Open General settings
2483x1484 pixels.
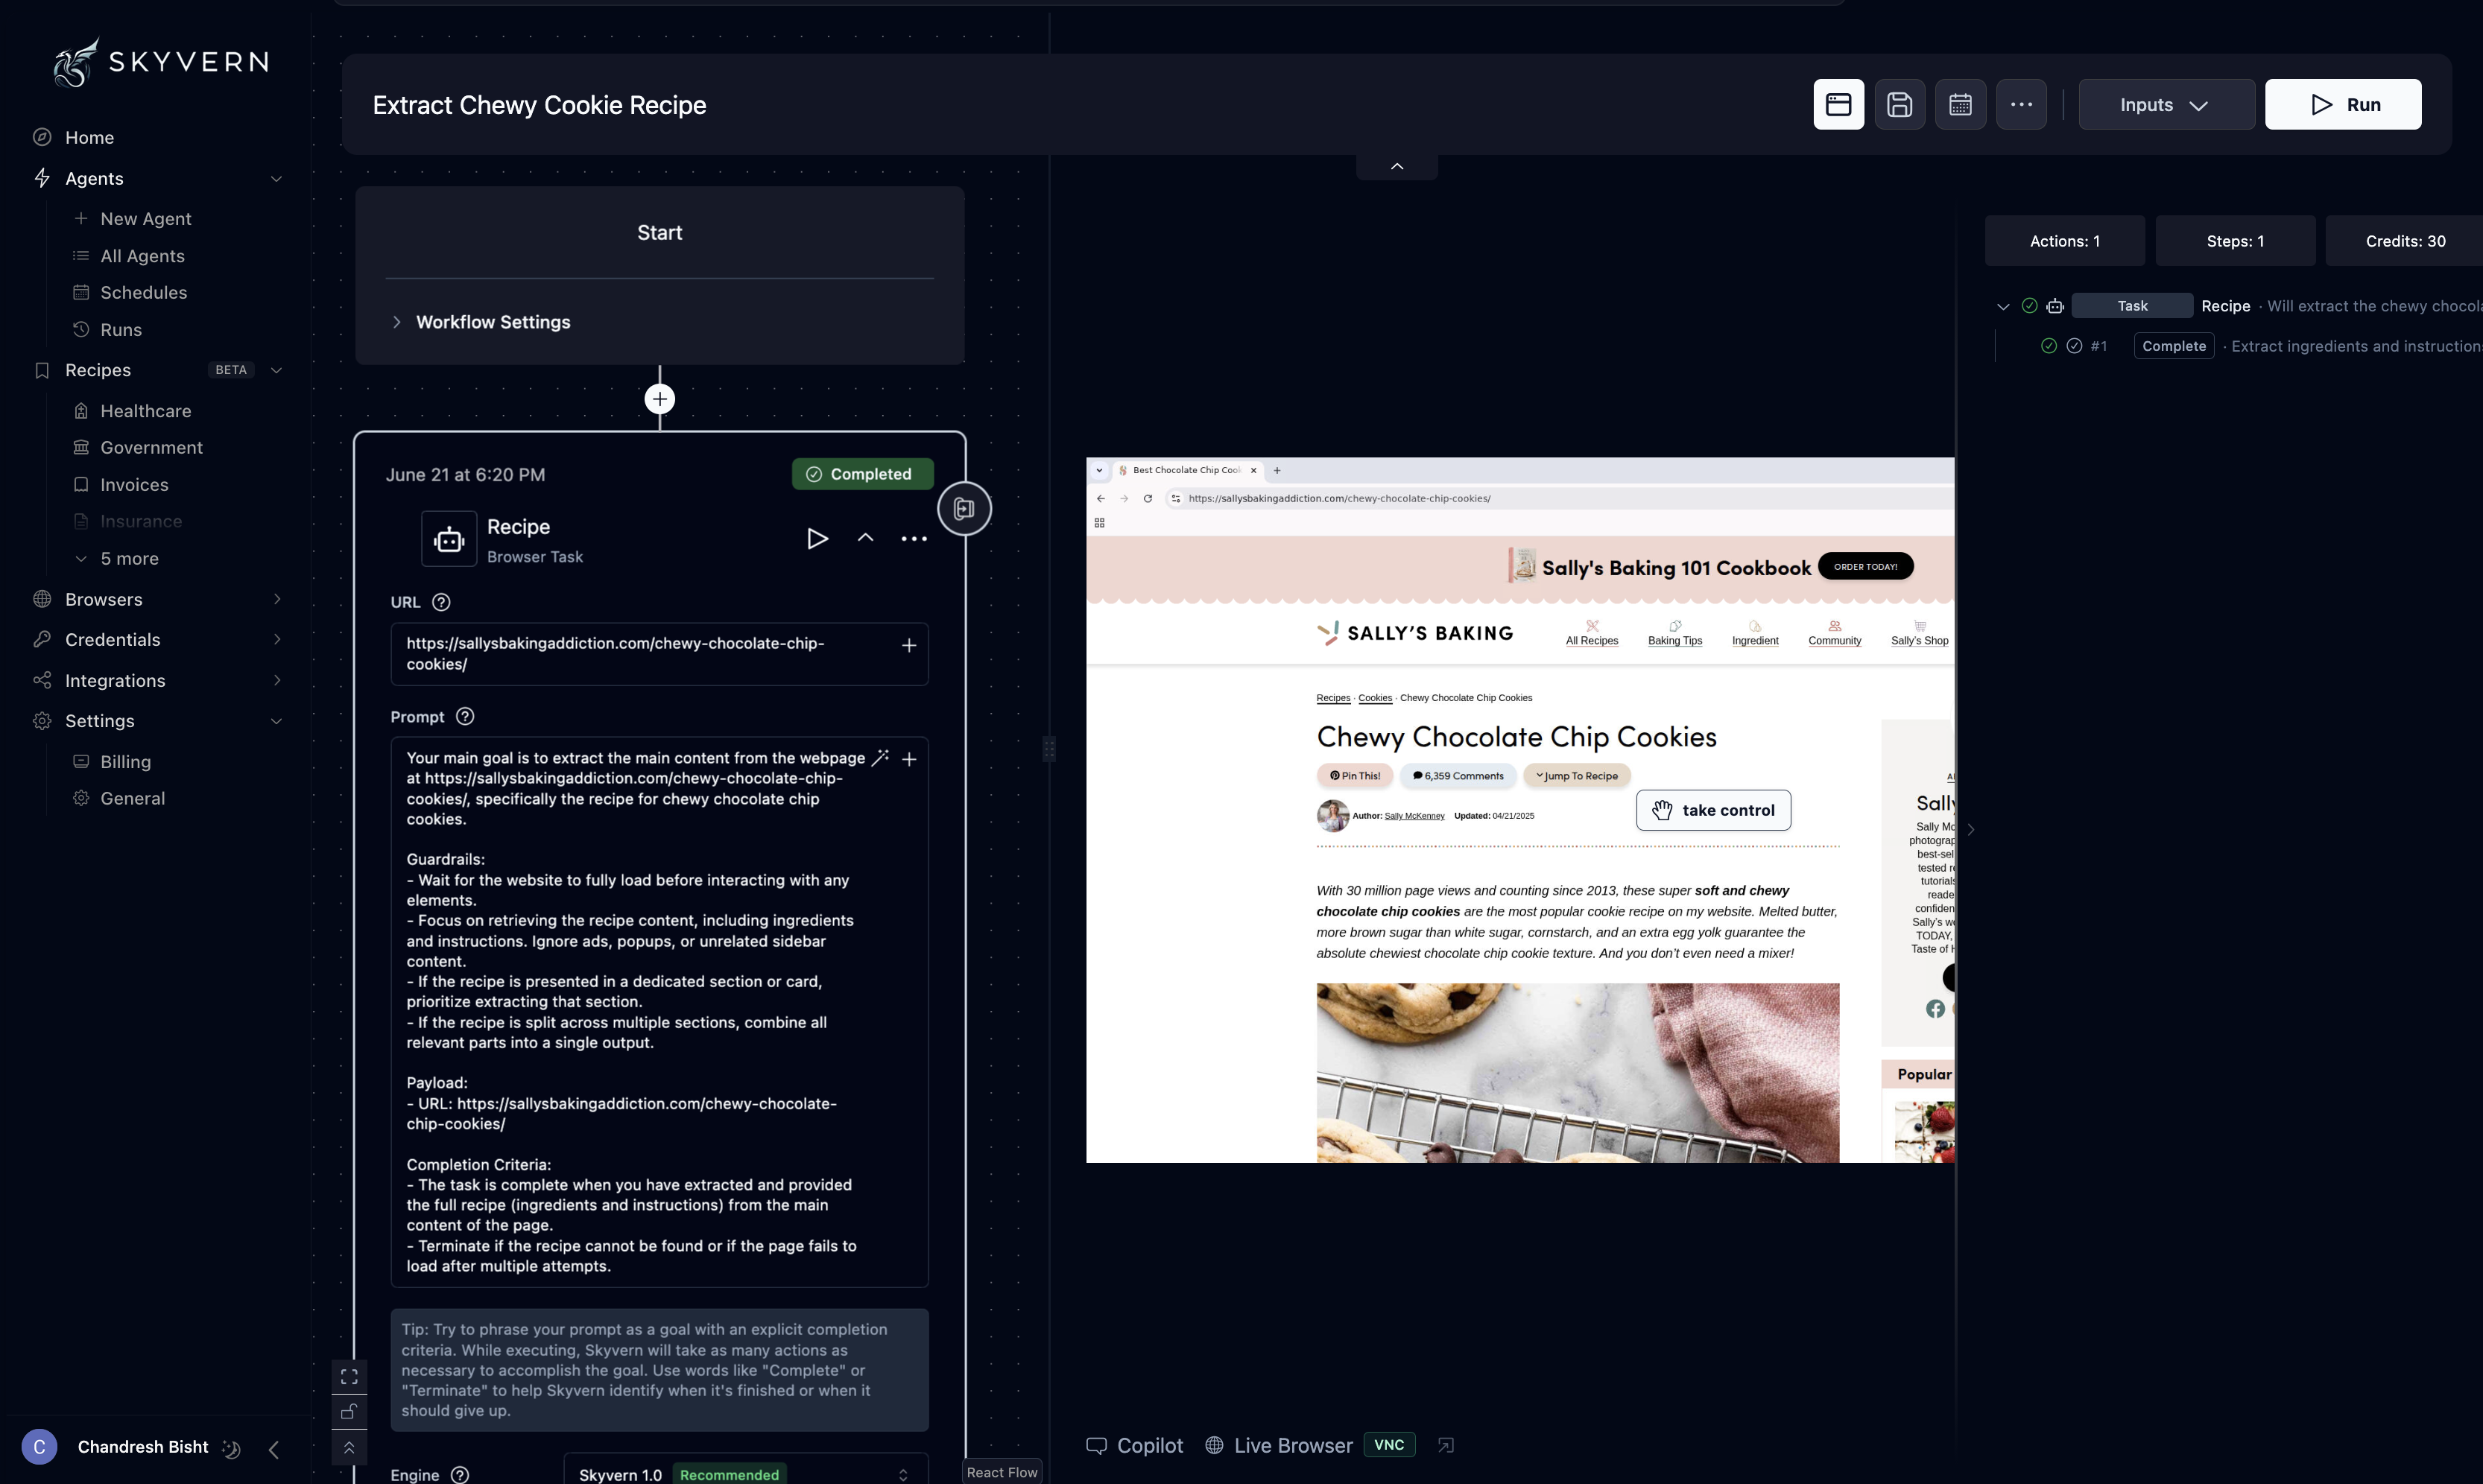point(132,799)
